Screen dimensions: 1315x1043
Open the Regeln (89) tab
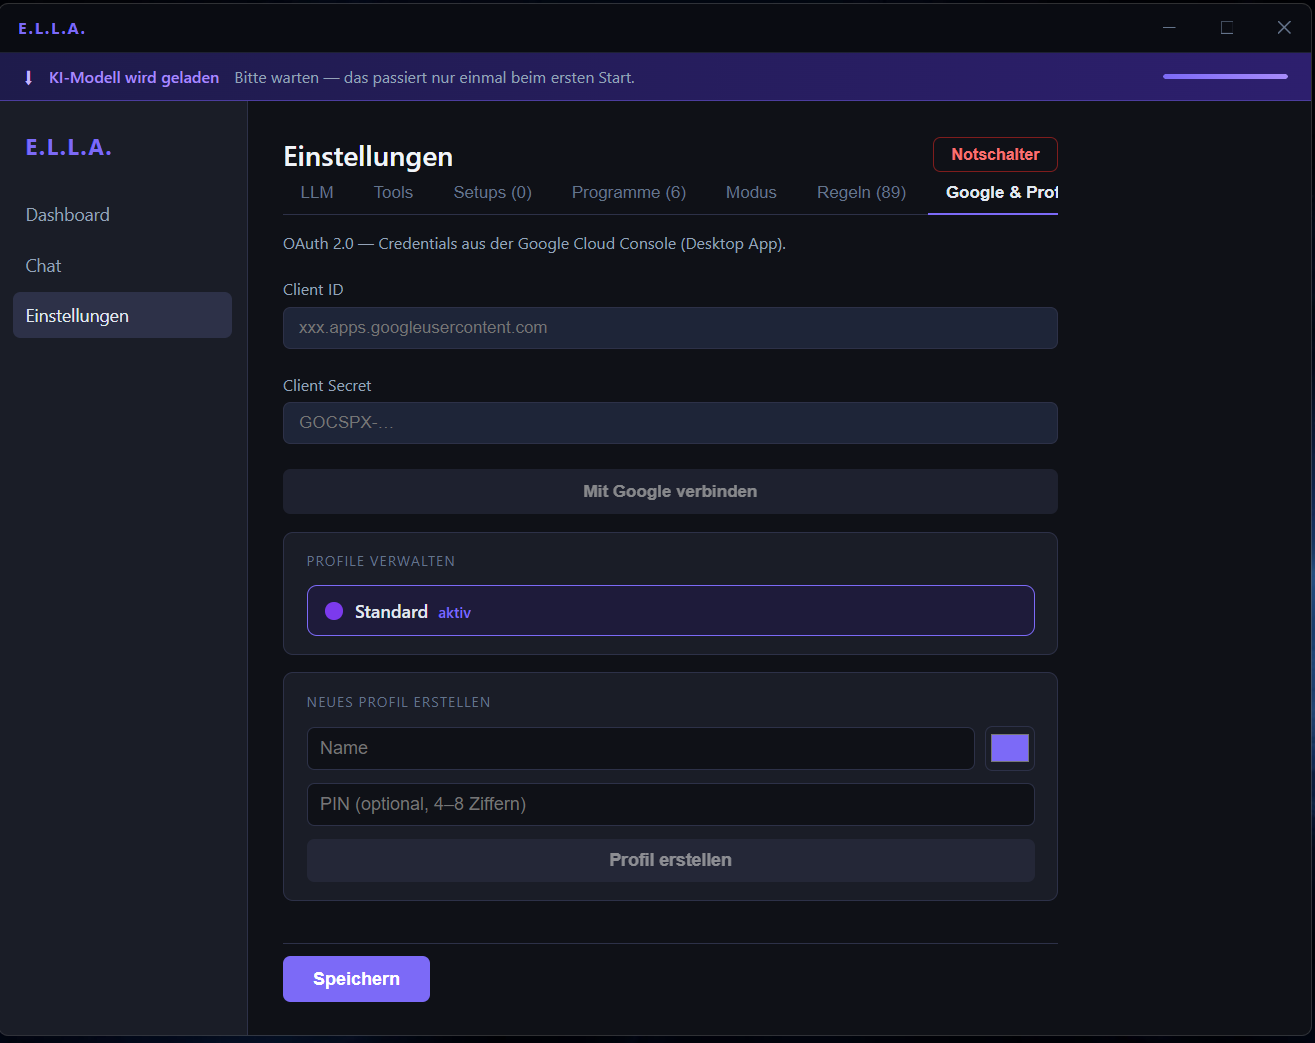point(861,192)
